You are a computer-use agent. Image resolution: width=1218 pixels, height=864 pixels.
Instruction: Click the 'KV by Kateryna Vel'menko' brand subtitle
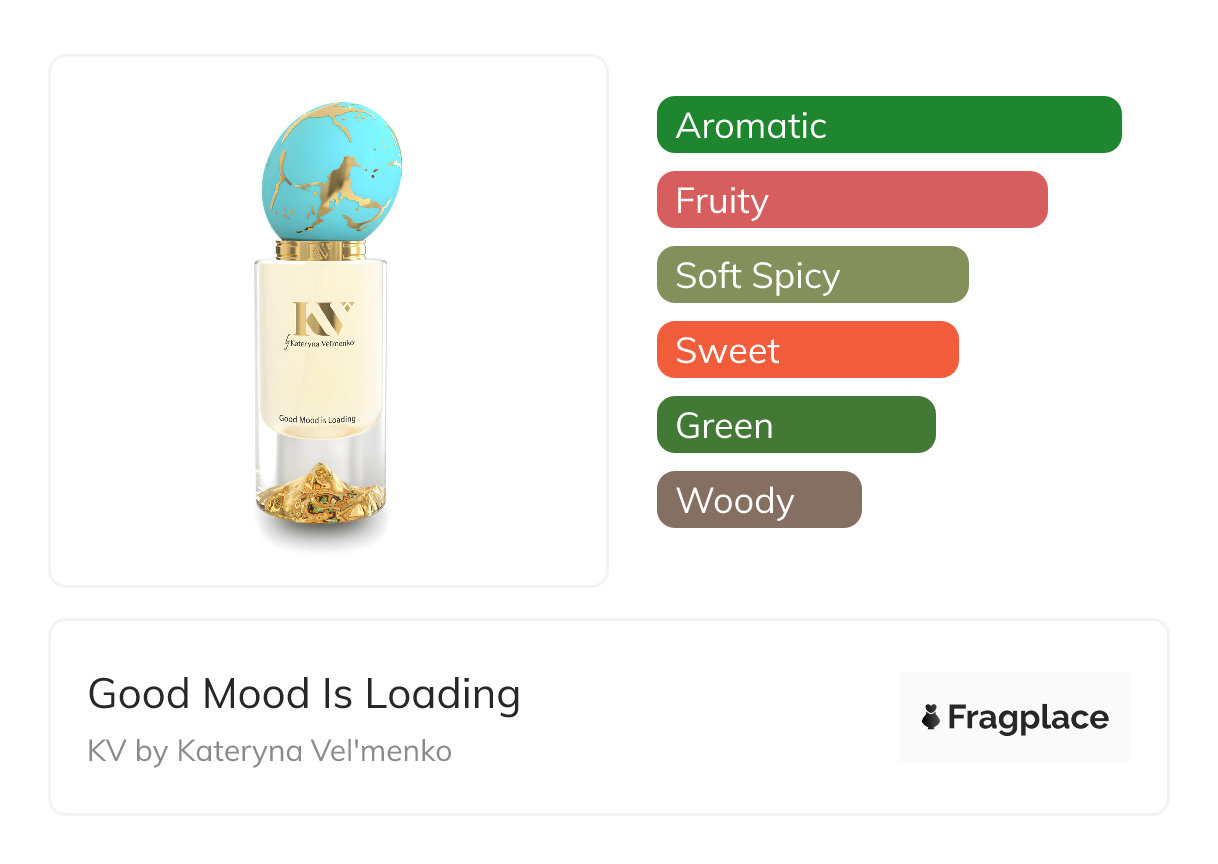270,750
